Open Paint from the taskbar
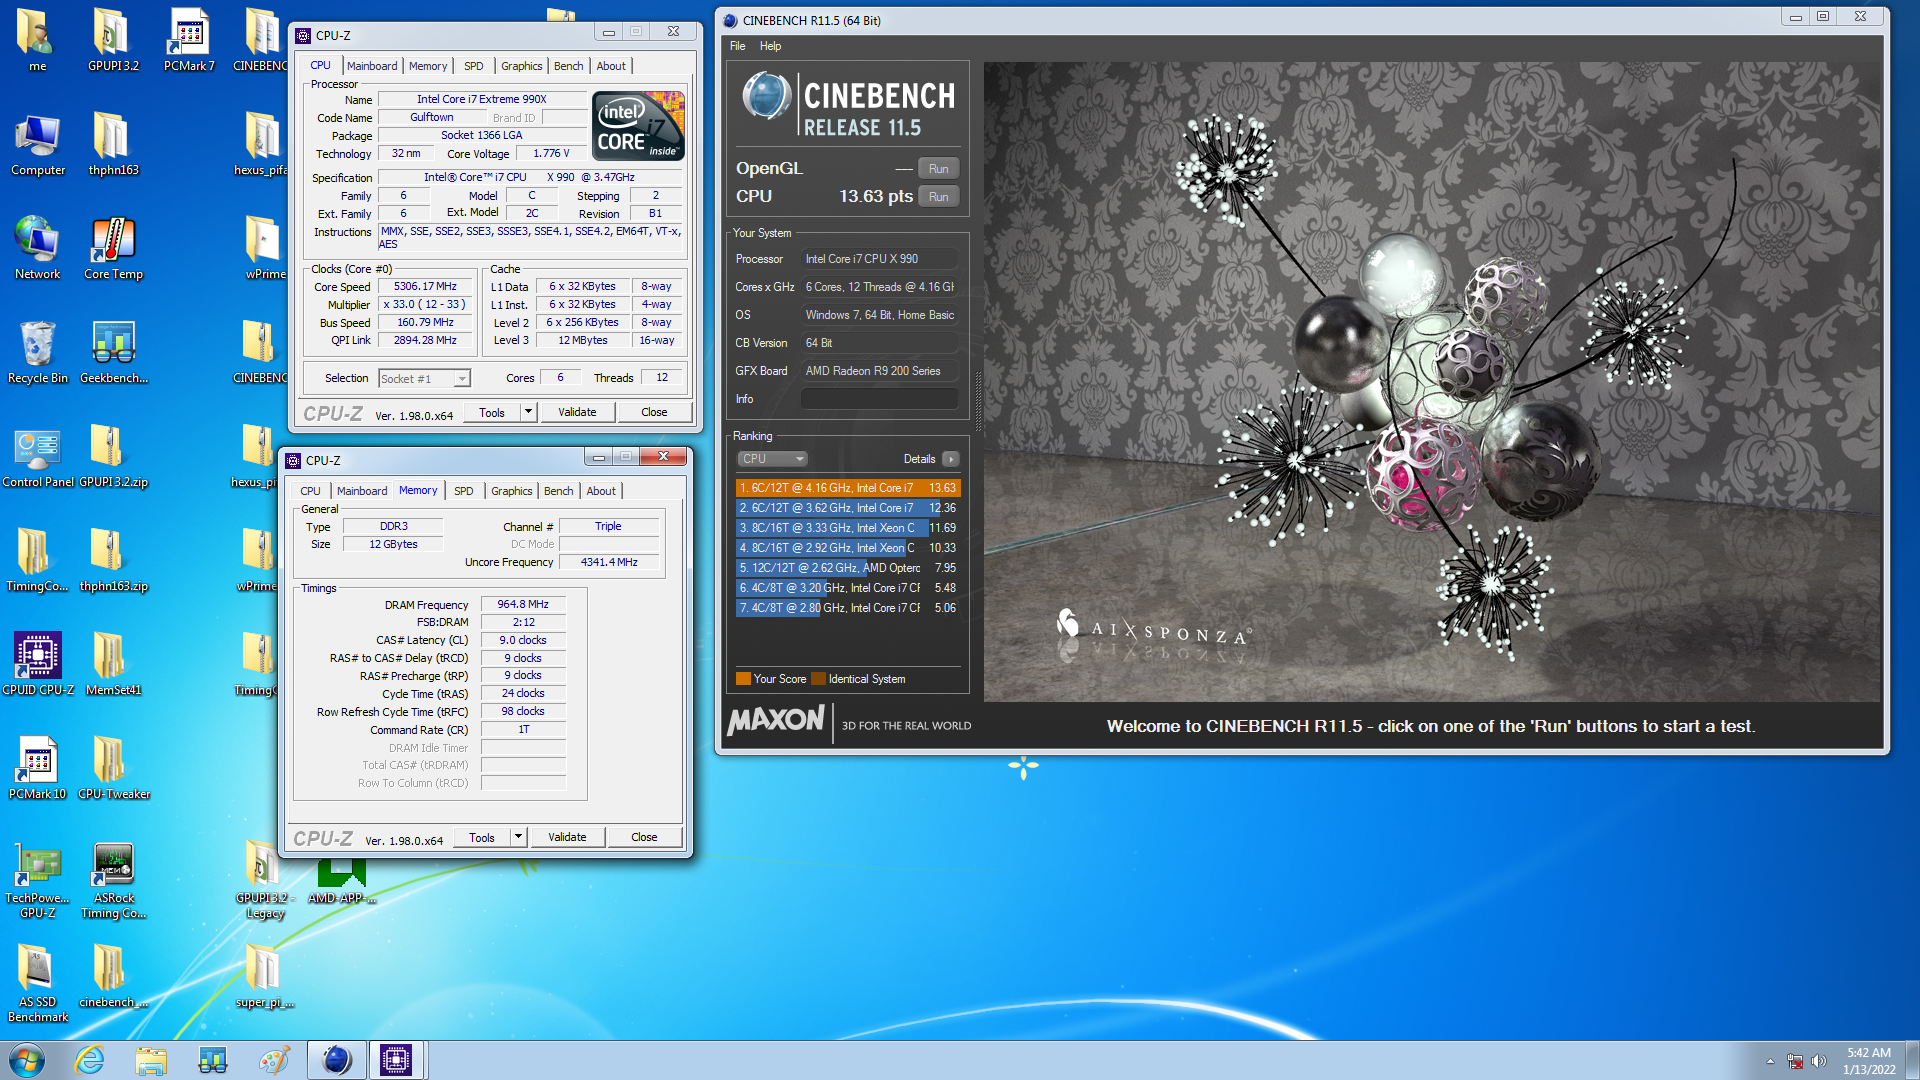The height and width of the screenshot is (1080, 1920). tap(274, 1060)
